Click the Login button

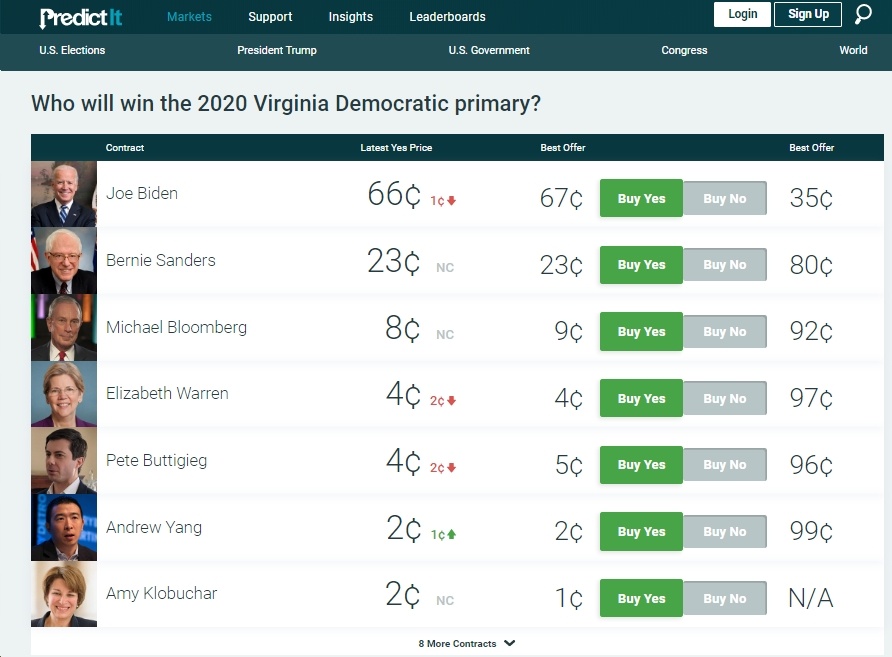pos(742,14)
